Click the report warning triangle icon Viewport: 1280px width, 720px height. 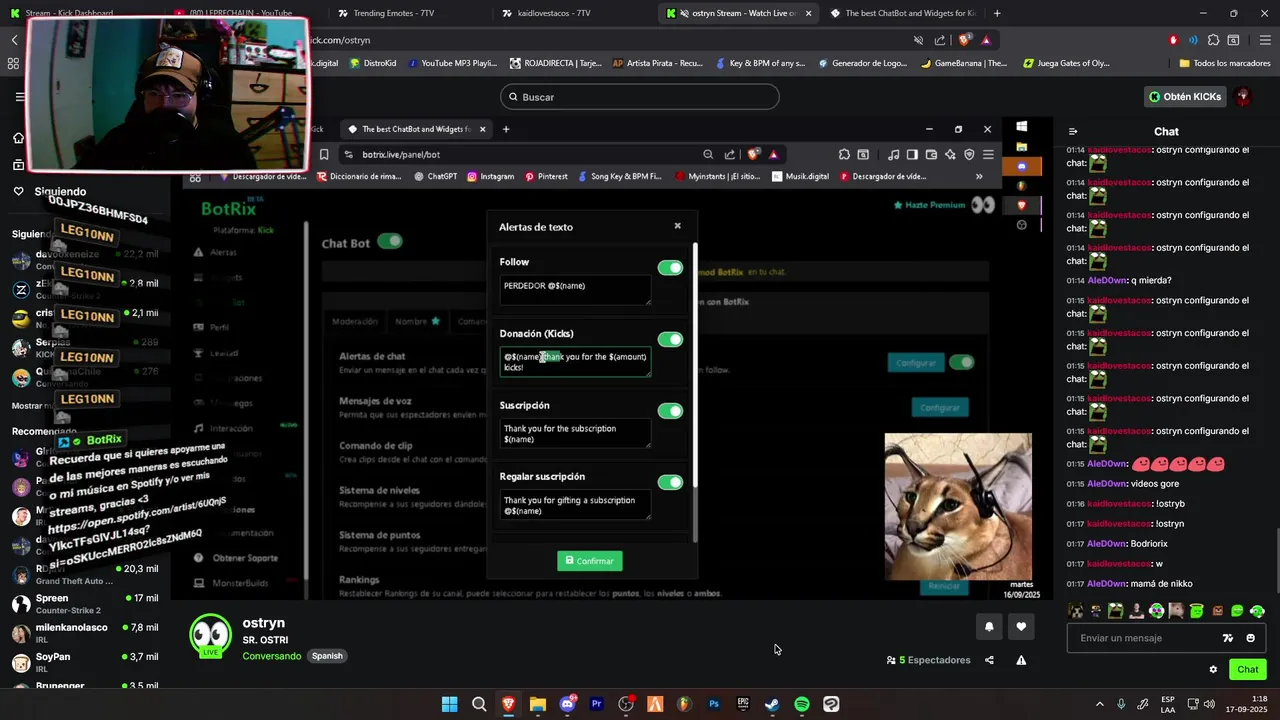click(x=1021, y=660)
